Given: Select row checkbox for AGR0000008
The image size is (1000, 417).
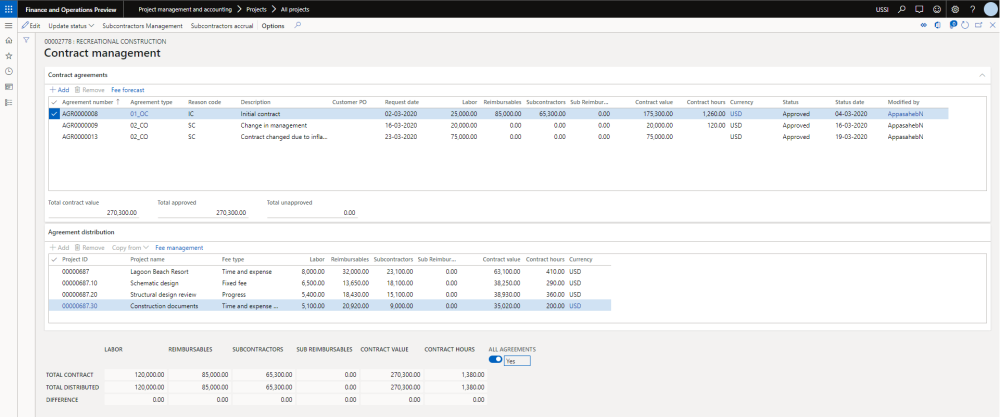Looking at the screenshot, I should 54,114.
